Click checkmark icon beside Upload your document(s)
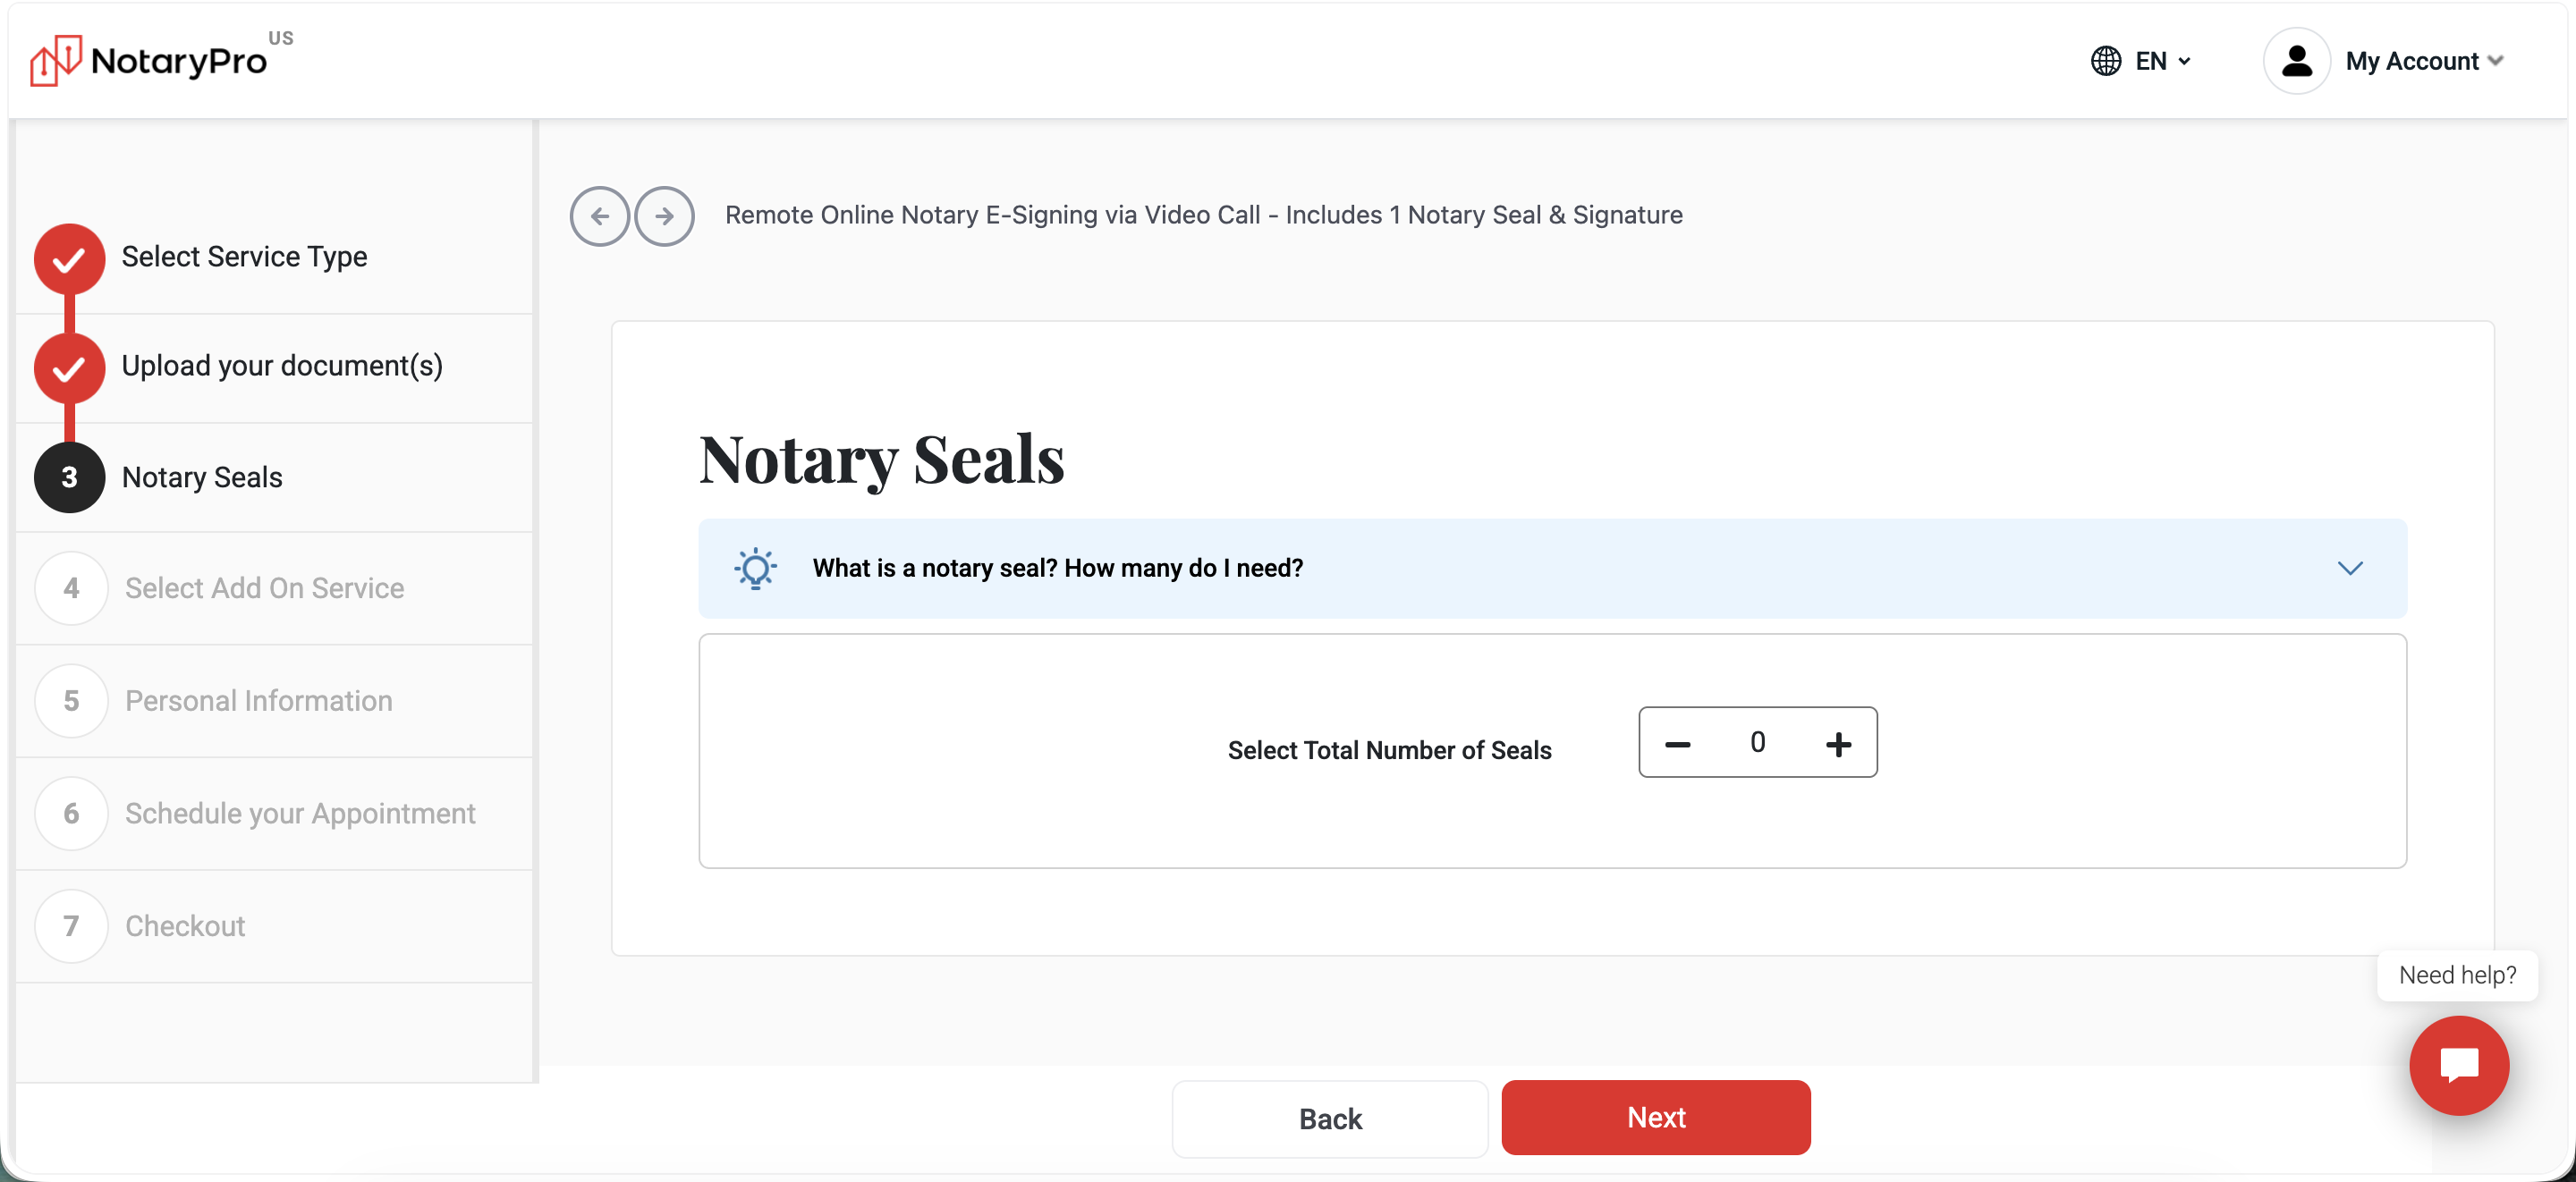Viewport: 2576px width, 1182px height. click(69, 369)
